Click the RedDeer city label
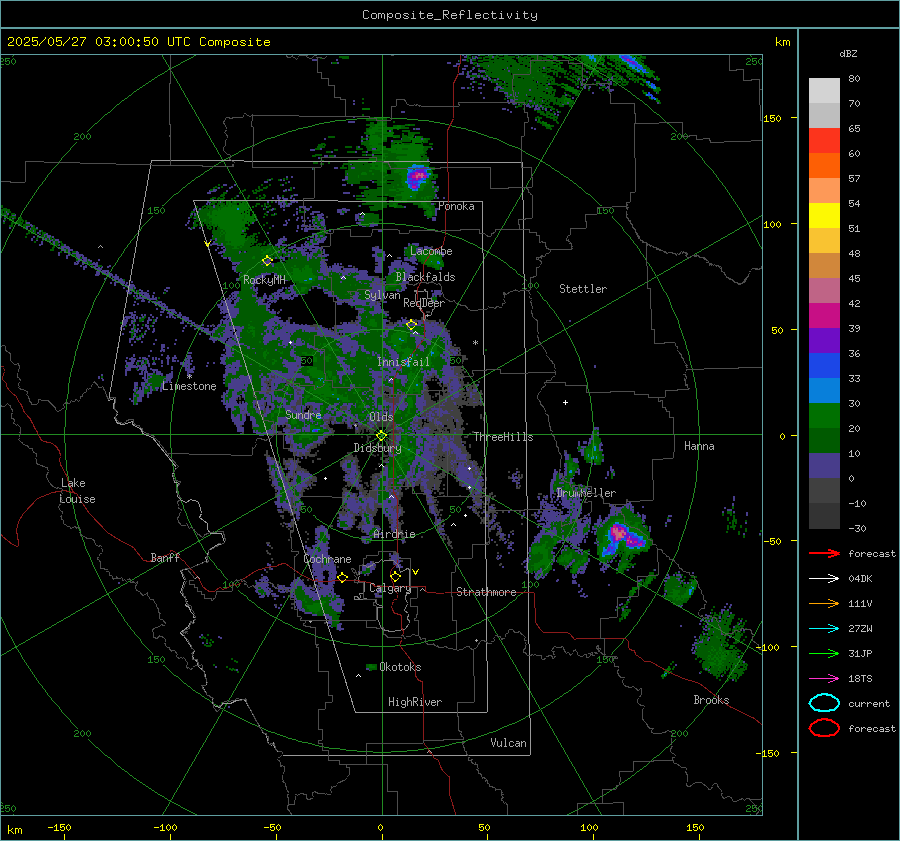 coord(424,303)
